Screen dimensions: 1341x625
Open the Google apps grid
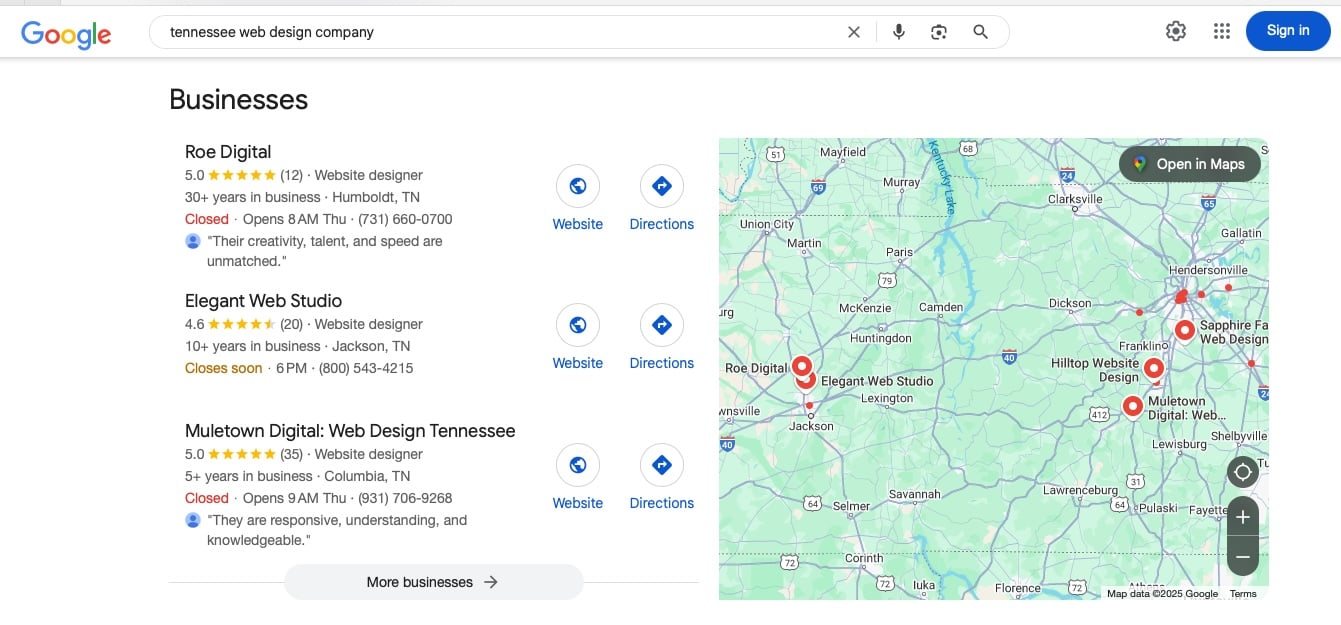[x=1222, y=31]
